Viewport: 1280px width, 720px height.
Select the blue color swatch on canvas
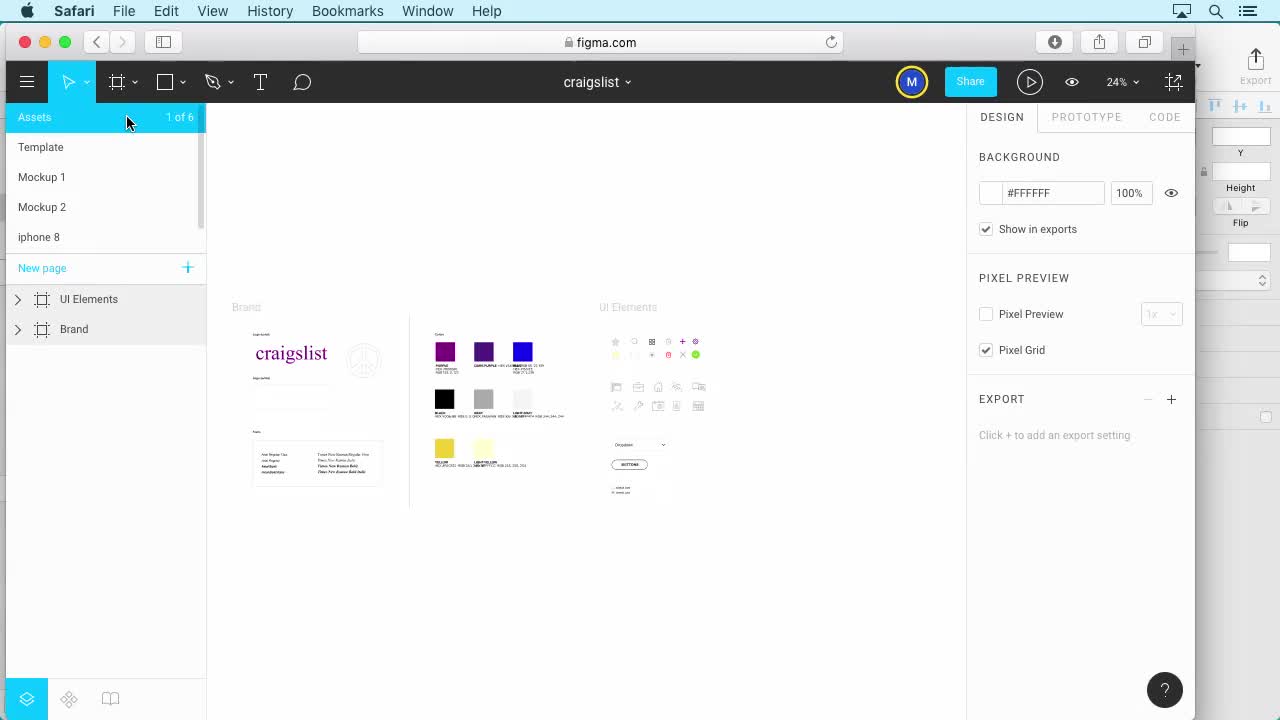pos(522,351)
